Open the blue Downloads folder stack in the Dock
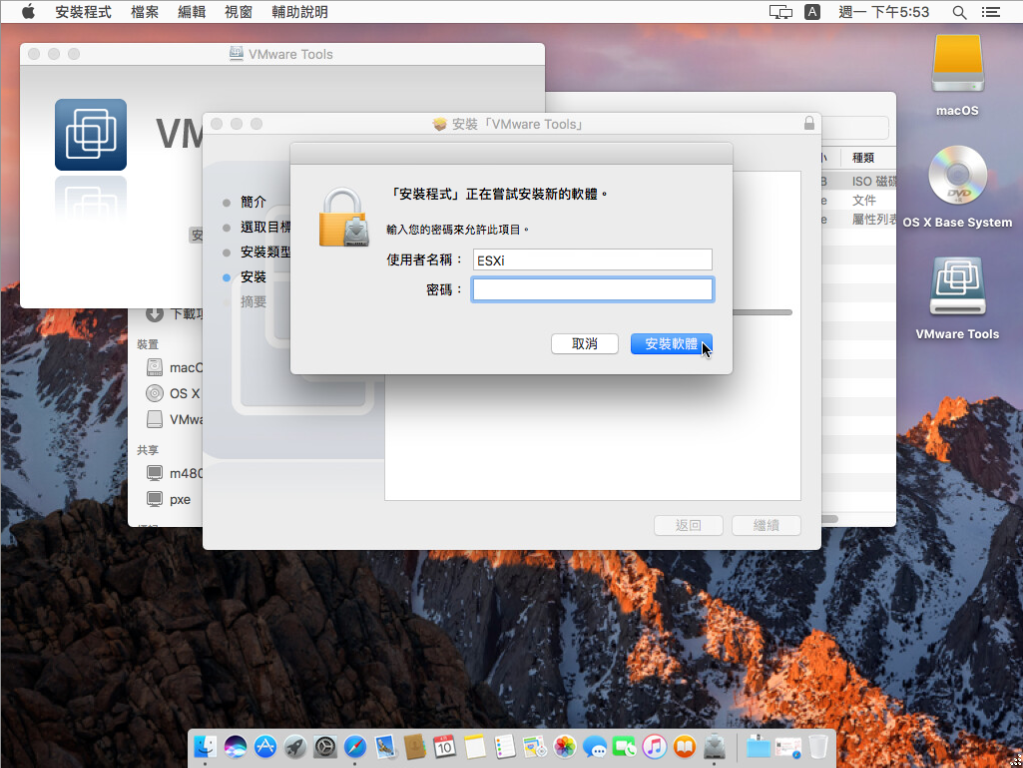The width and height of the screenshot is (1023, 768). coord(758,746)
